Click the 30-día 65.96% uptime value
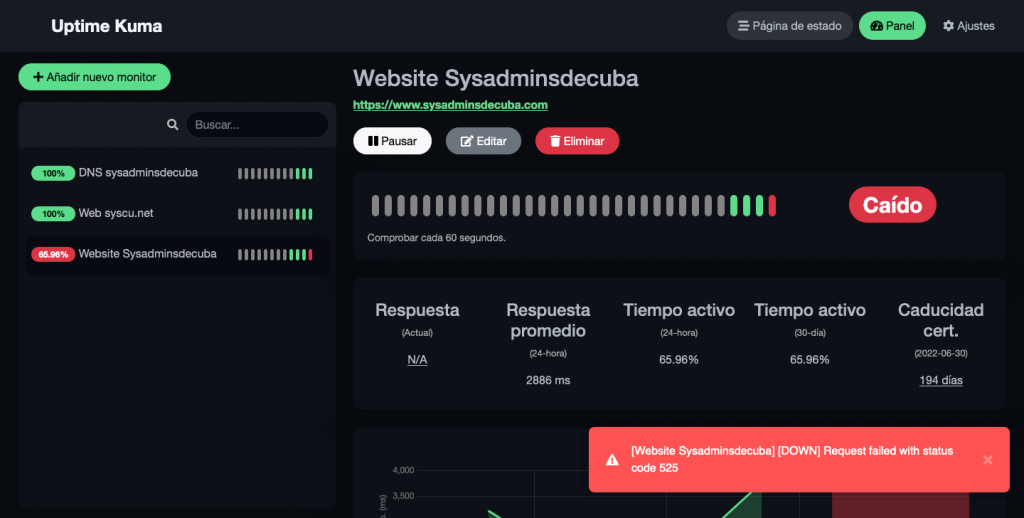The height and width of the screenshot is (518, 1024). click(x=810, y=359)
